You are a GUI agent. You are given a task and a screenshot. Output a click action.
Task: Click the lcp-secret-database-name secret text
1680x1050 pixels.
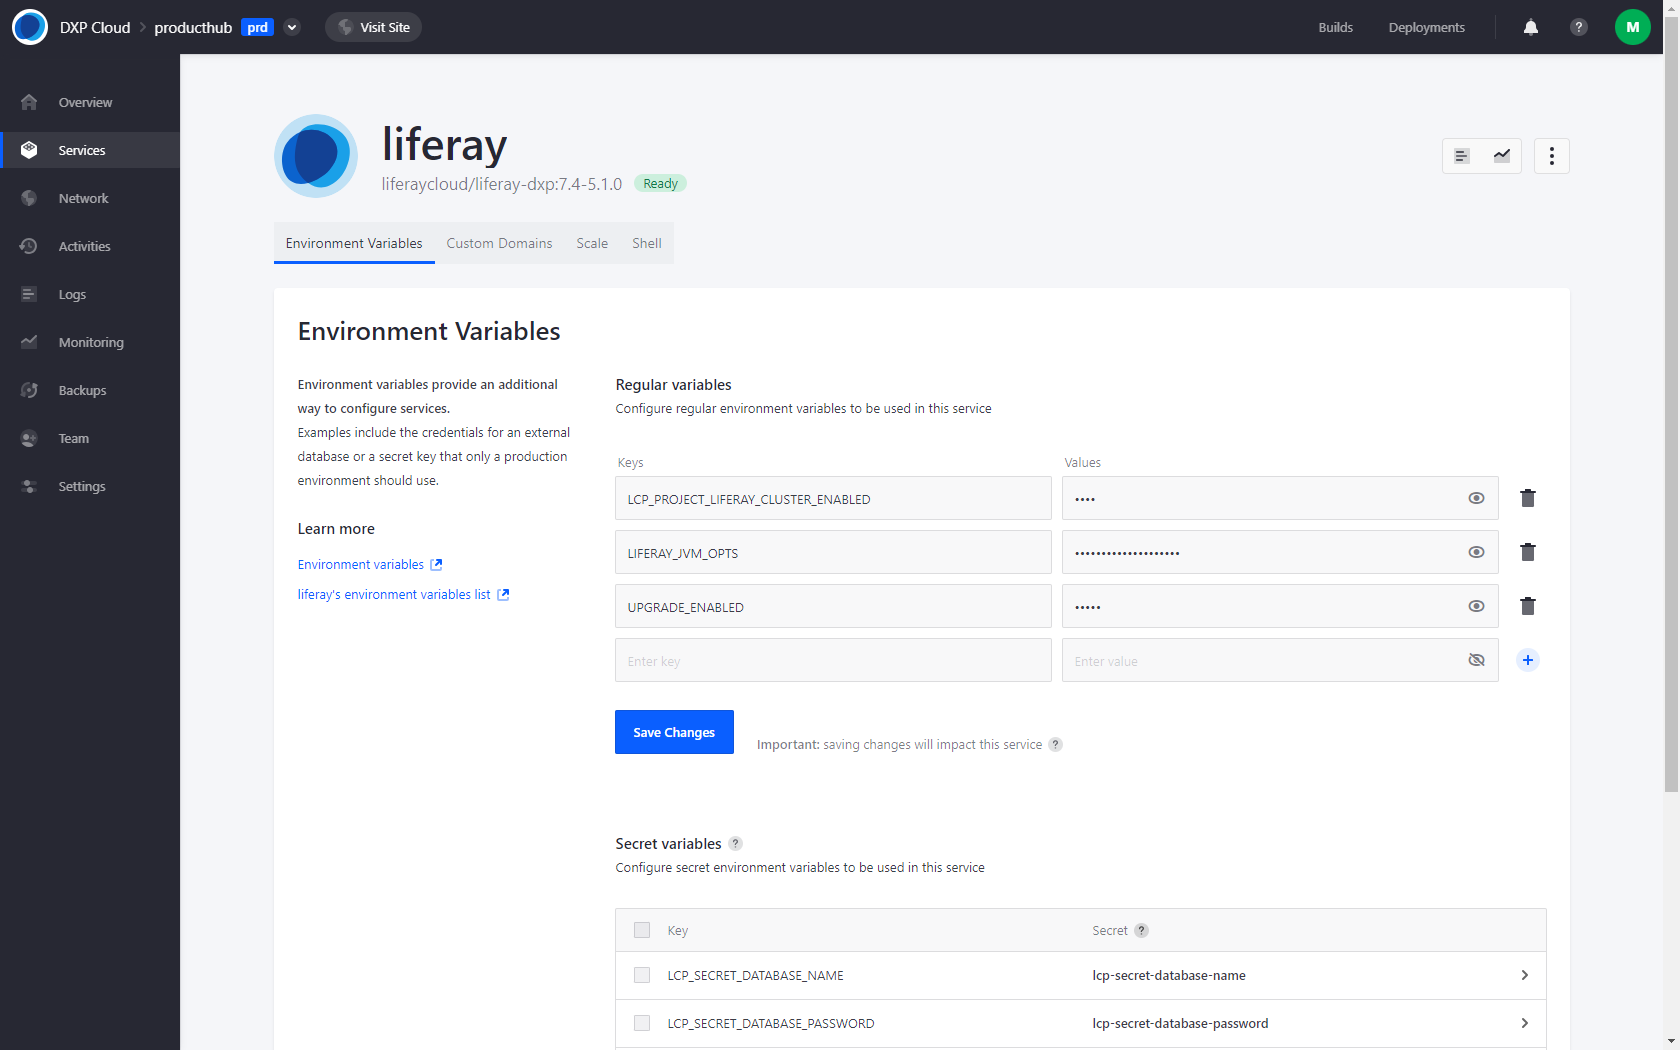click(1169, 975)
